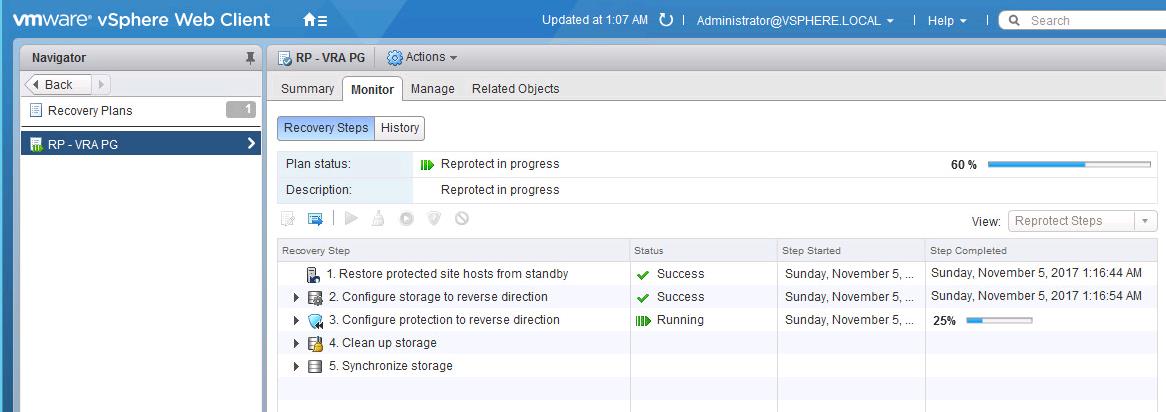1166x412 pixels.
Task: Click the Description Reprotect in progress text
Action: click(500, 190)
